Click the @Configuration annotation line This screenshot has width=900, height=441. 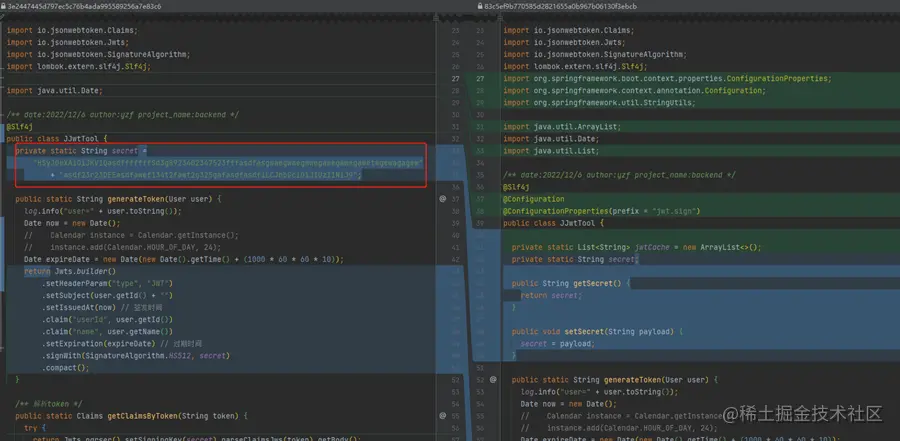(534, 199)
